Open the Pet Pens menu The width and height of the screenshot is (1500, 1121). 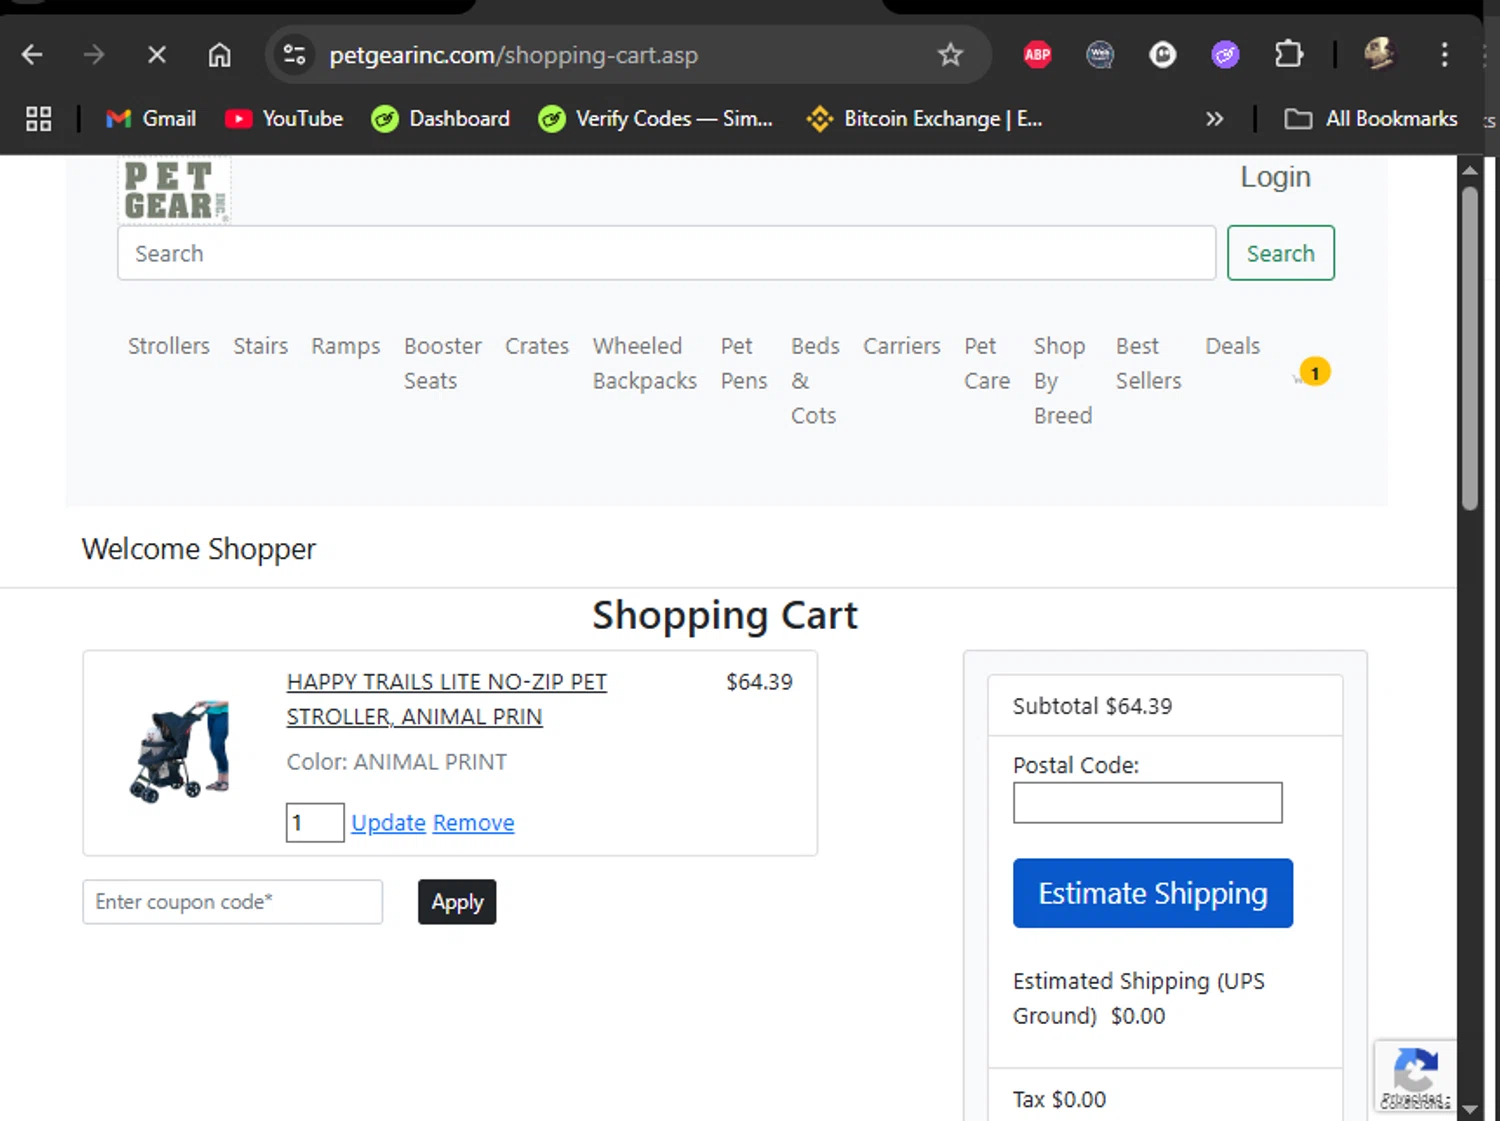(x=744, y=363)
